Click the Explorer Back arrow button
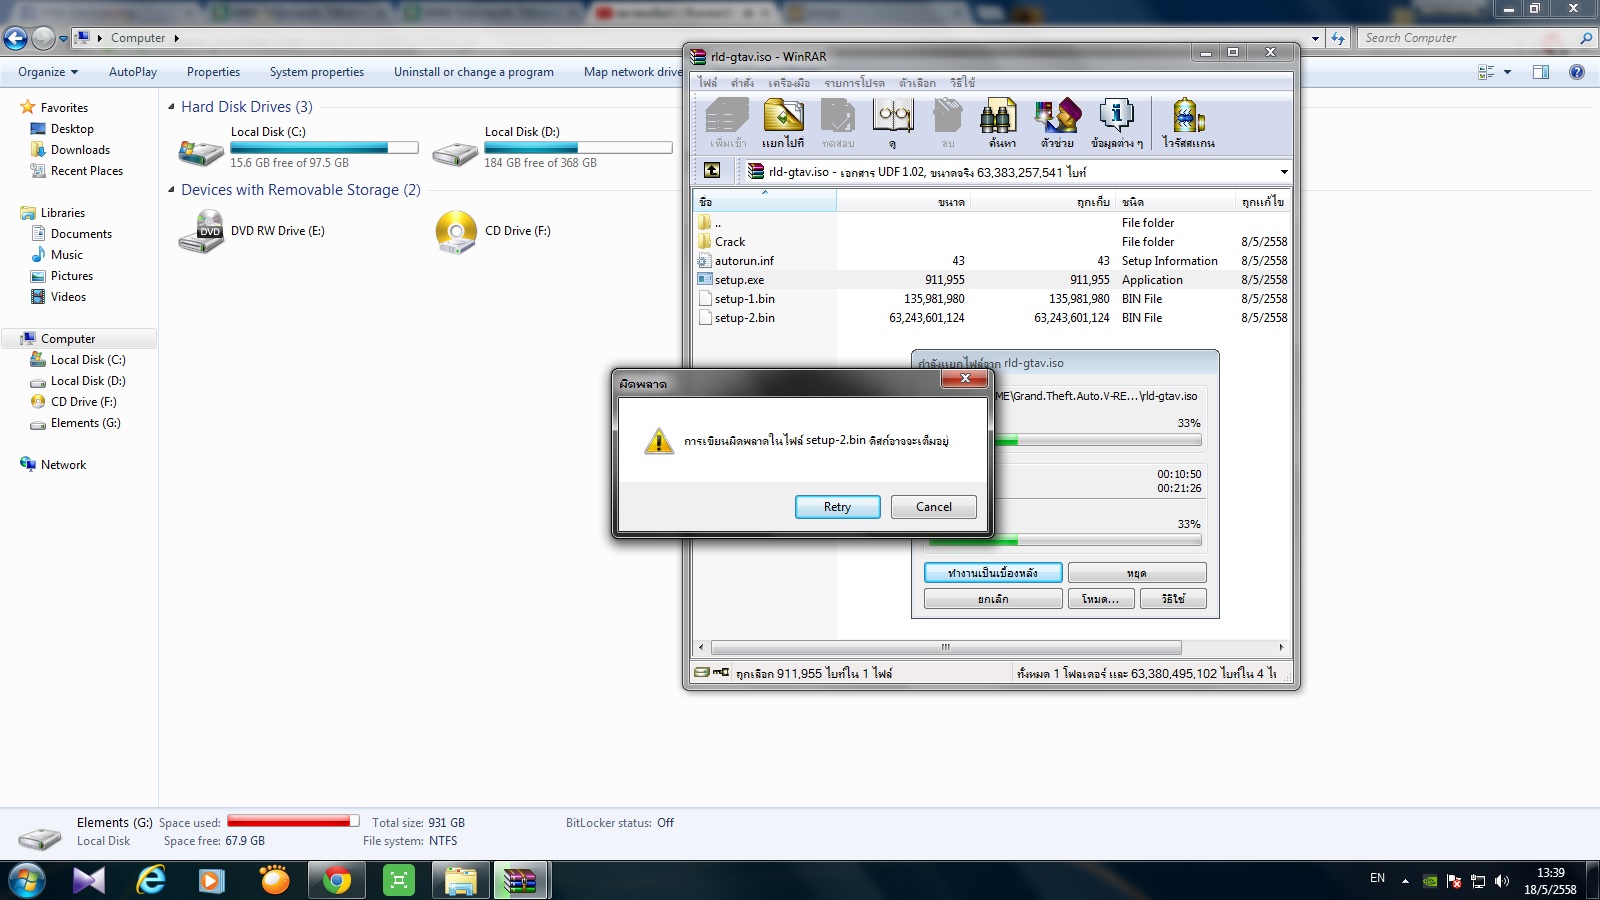 15,38
